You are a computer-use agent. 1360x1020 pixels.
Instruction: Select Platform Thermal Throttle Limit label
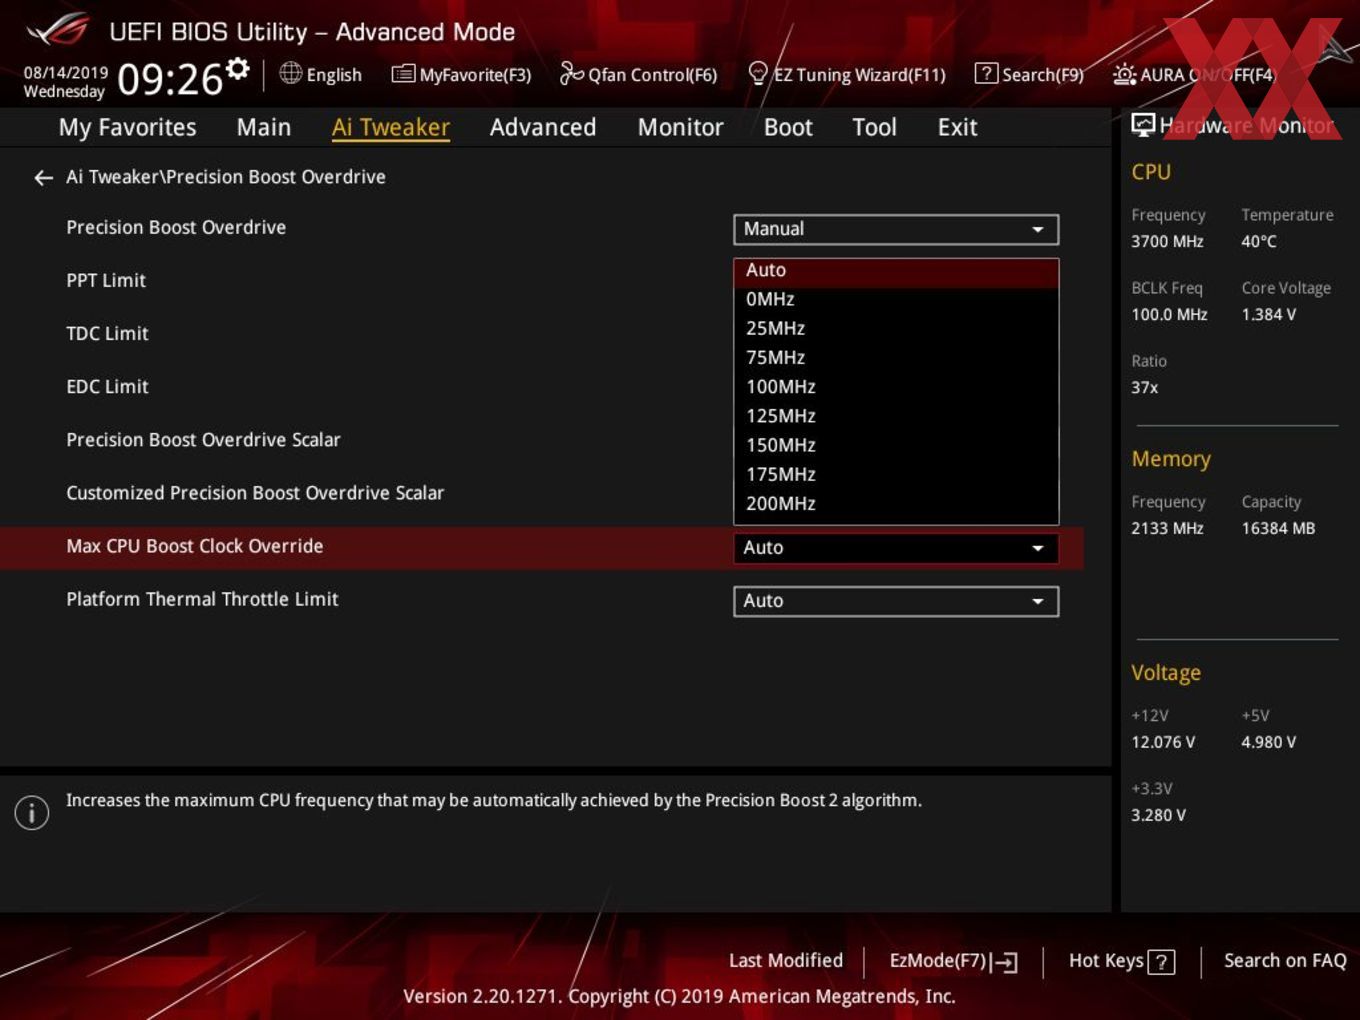coord(202,599)
